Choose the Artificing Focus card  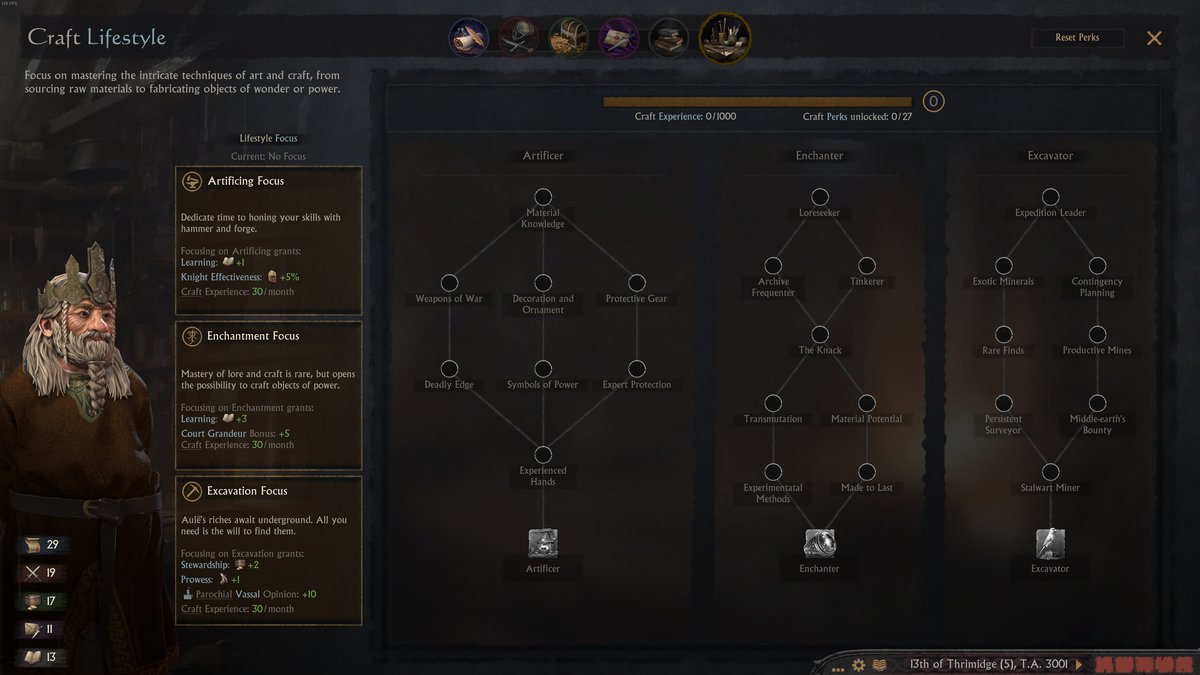(x=268, y=240)
